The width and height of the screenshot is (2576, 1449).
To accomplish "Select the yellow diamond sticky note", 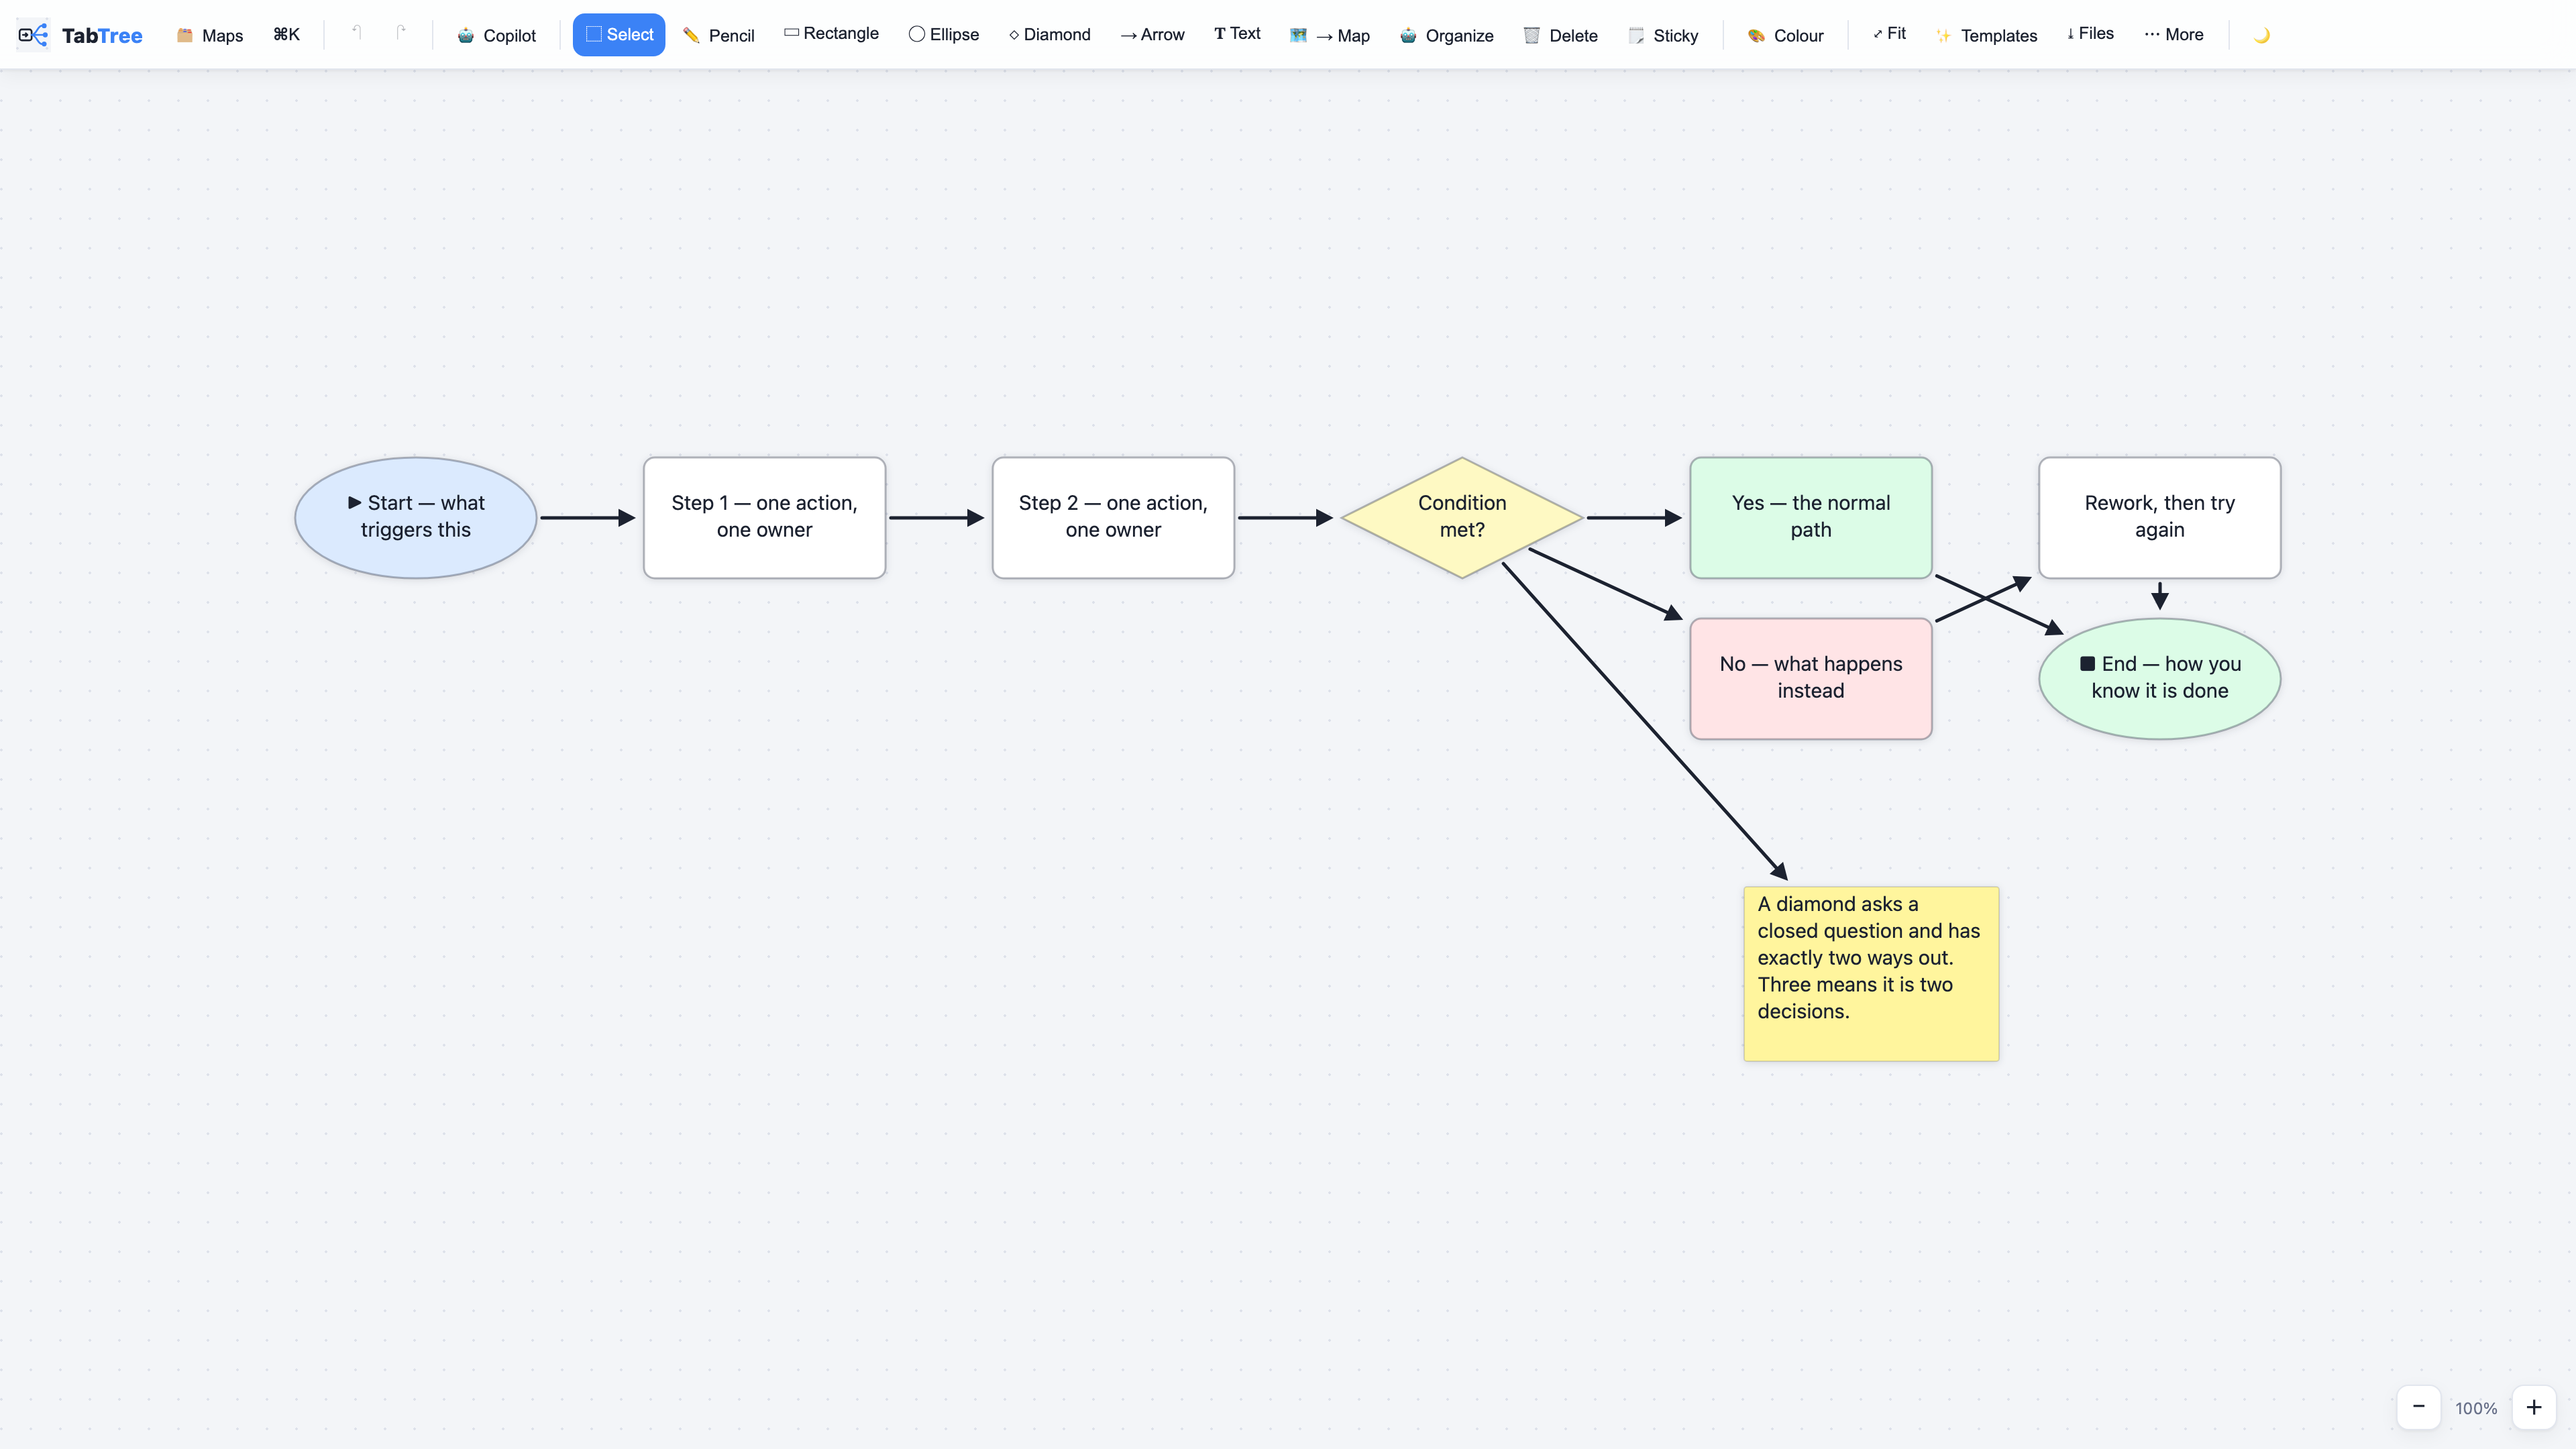I will [1871, 973].
